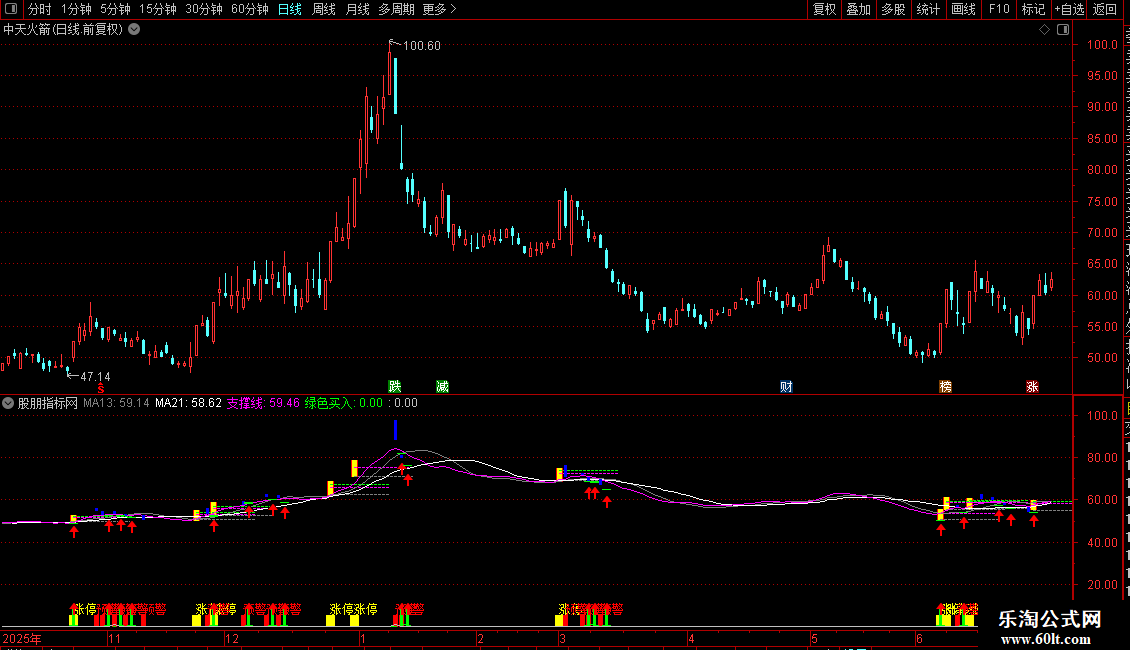
Task: Click the 复权 adjustment button
Action: point(824,9)
